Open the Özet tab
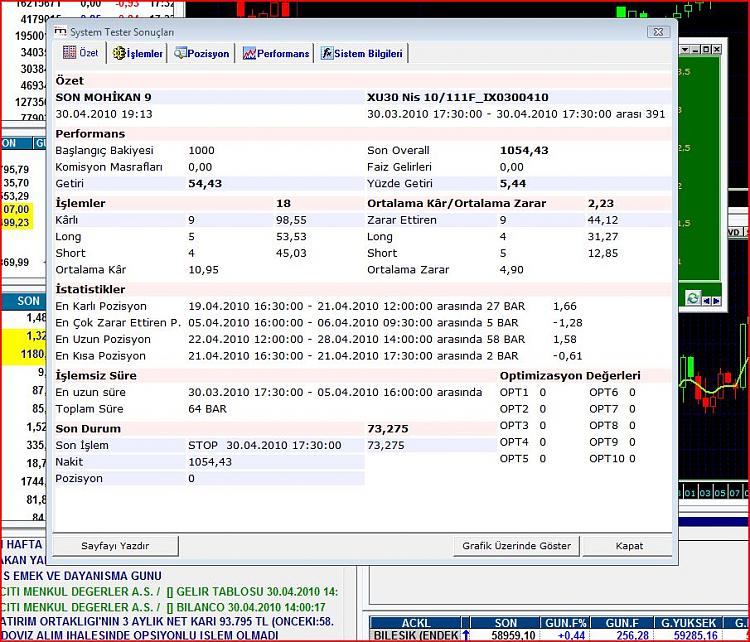750x642 pixels. click(x=82, y=53)
